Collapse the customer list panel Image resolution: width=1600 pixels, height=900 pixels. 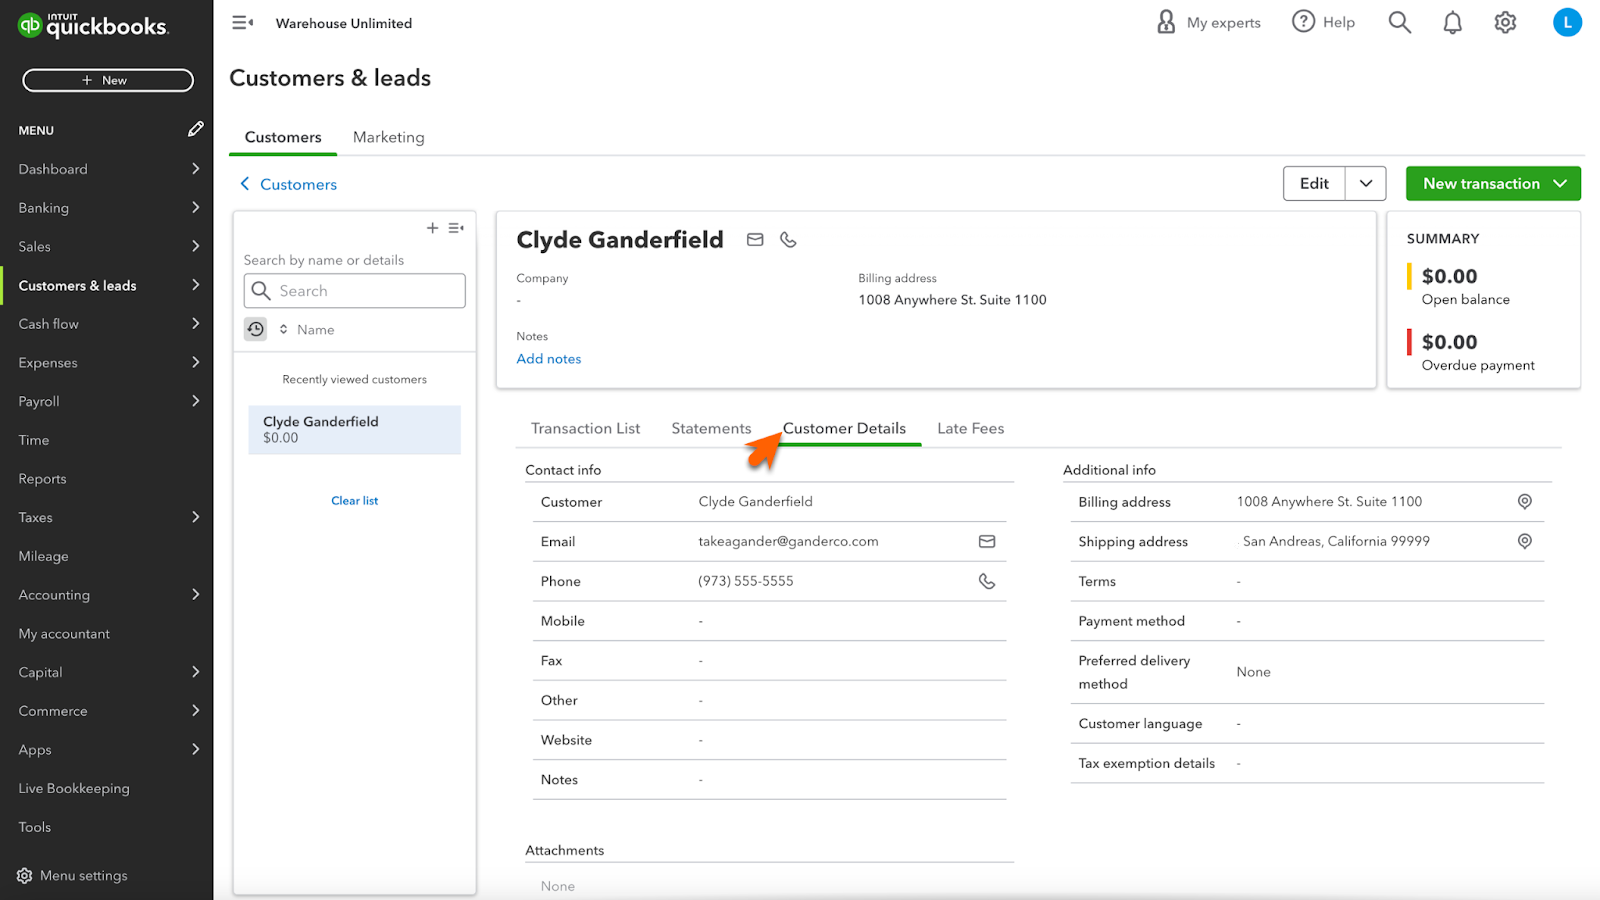[456, 228]
